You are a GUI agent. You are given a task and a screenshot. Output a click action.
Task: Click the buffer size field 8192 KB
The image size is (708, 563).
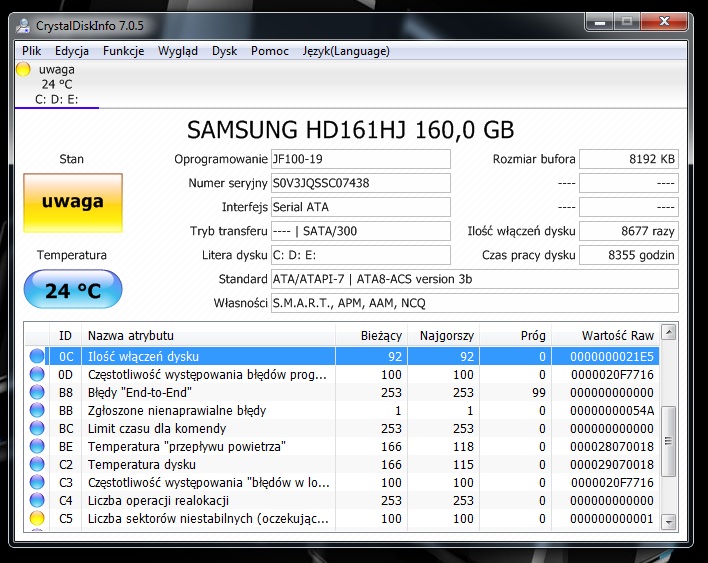tap(629, 159)
